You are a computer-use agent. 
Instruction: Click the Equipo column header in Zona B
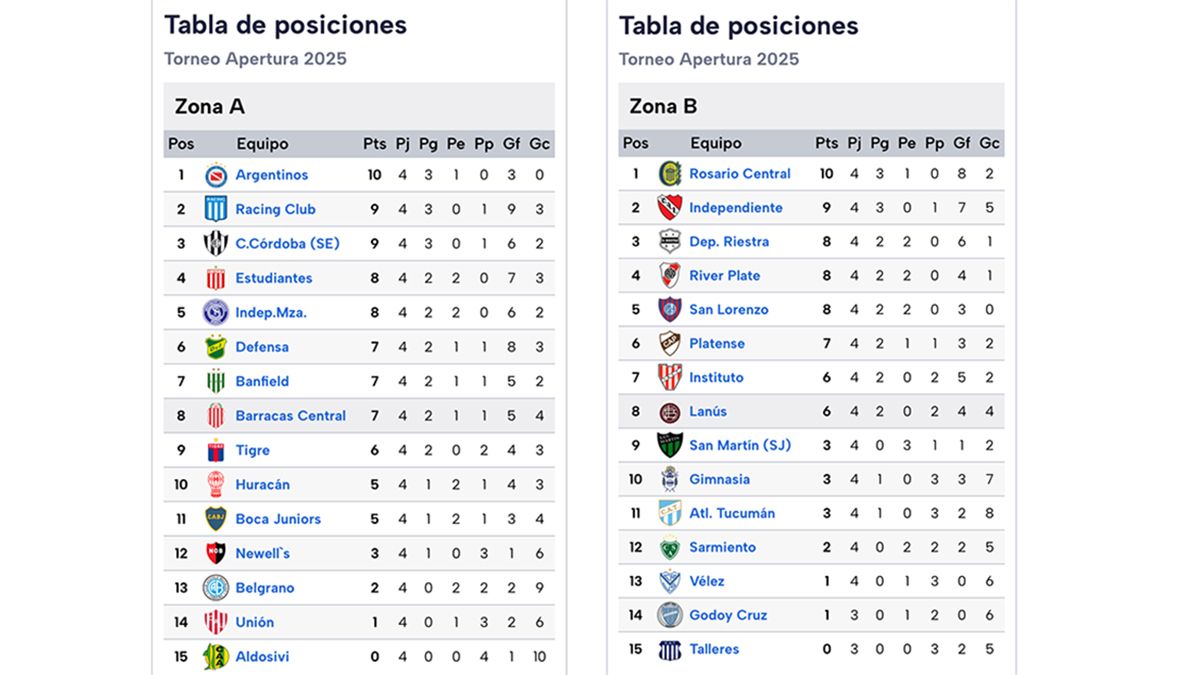coord(716,143)
